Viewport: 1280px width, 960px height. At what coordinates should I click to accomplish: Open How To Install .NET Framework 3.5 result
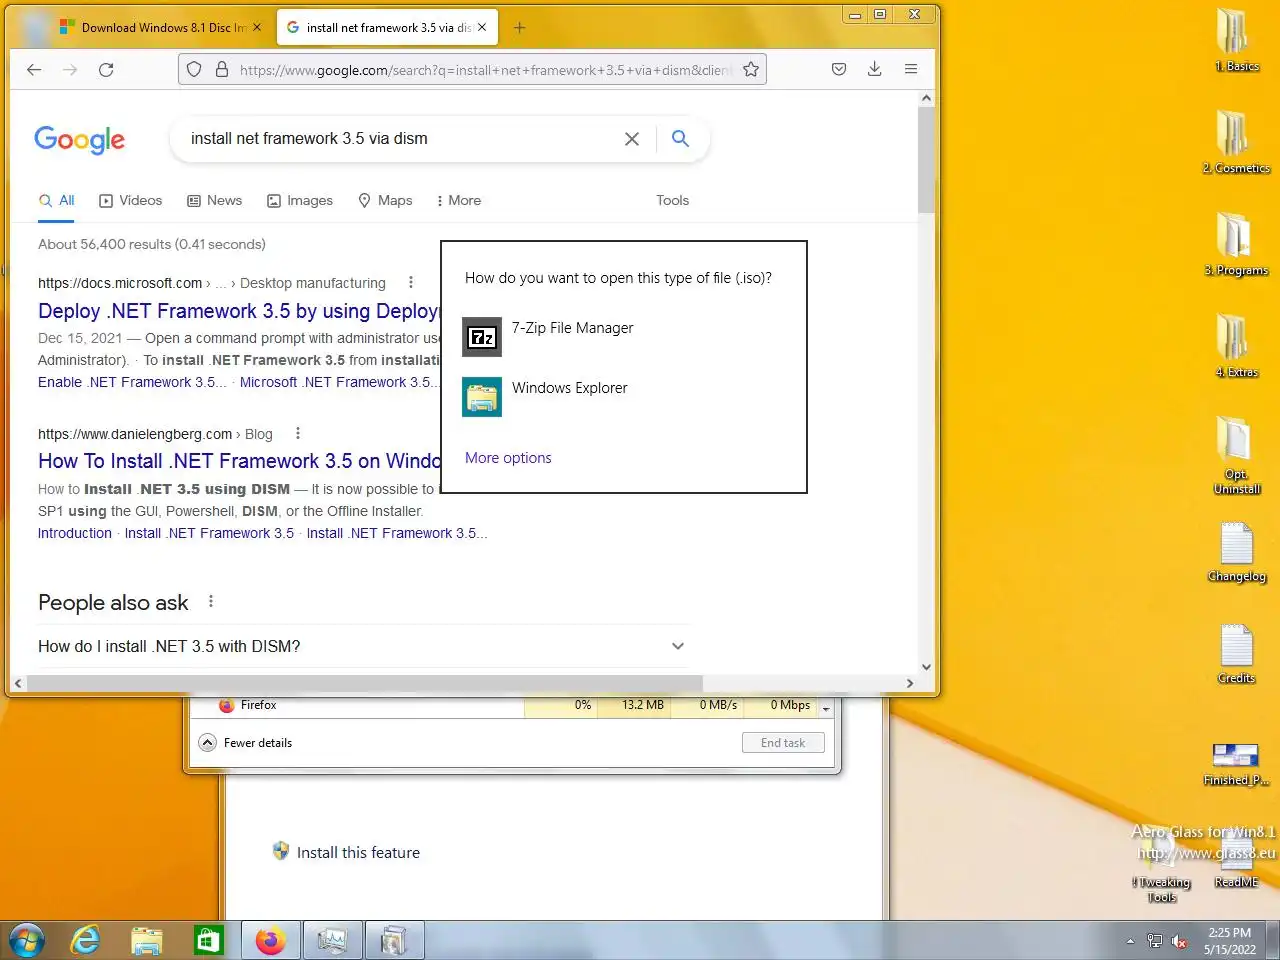click(x=238, y=461)
